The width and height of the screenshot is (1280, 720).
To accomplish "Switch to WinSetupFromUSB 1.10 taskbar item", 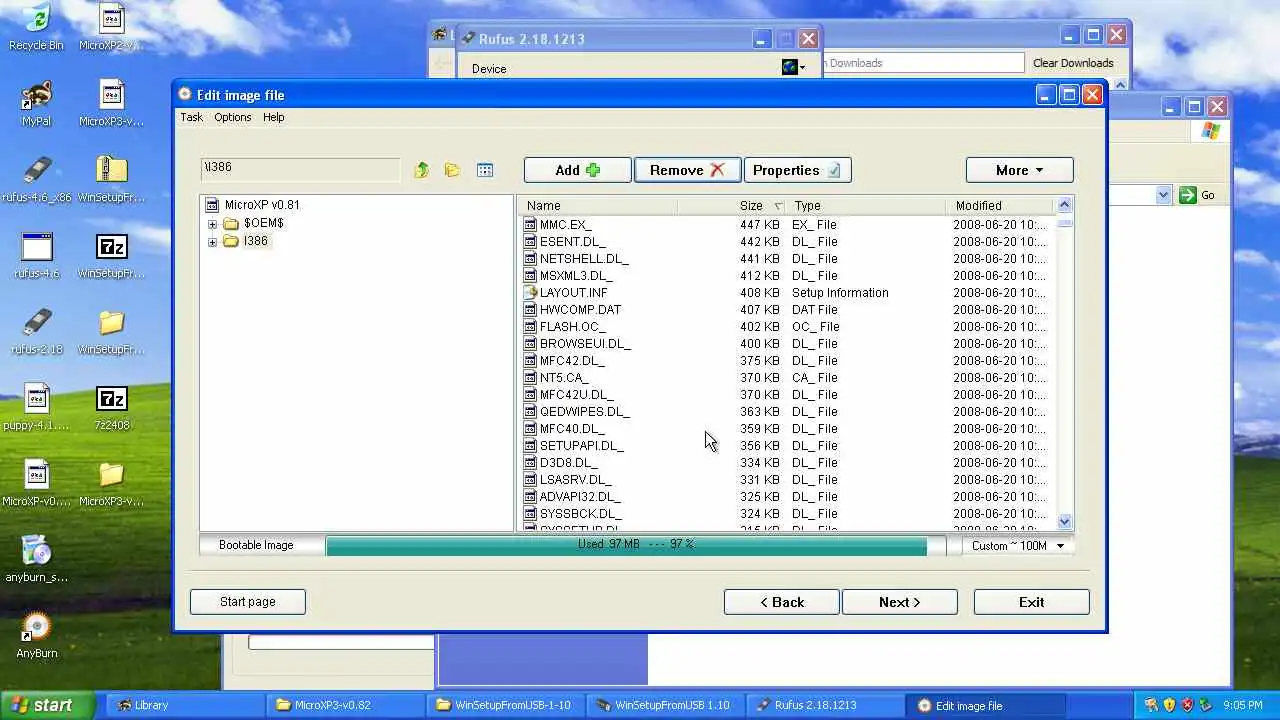I will [x=666, y=705].
